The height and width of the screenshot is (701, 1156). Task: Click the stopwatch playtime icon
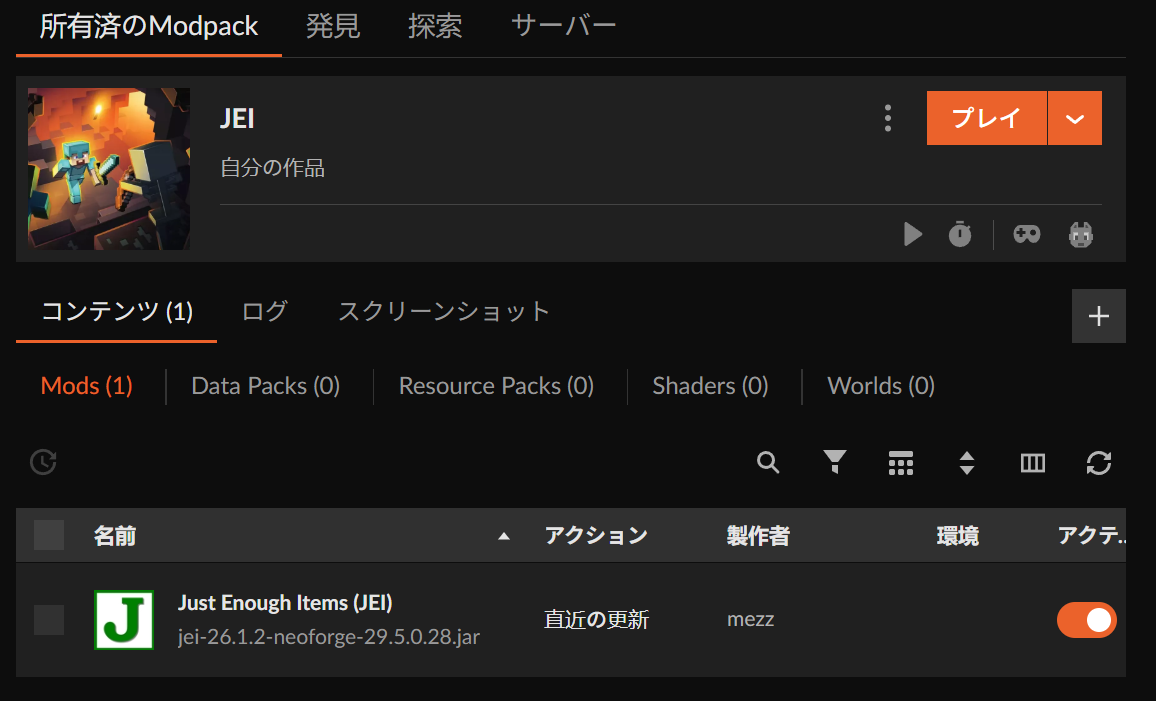[x=959, y=234]
